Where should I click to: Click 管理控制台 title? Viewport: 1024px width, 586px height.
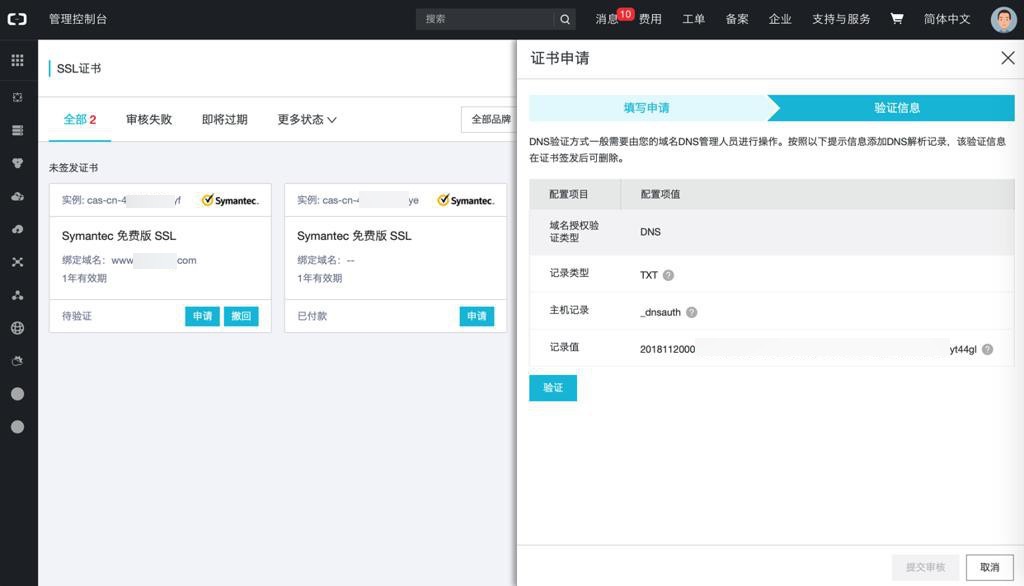pyautogui.click(x=78, y=19)
